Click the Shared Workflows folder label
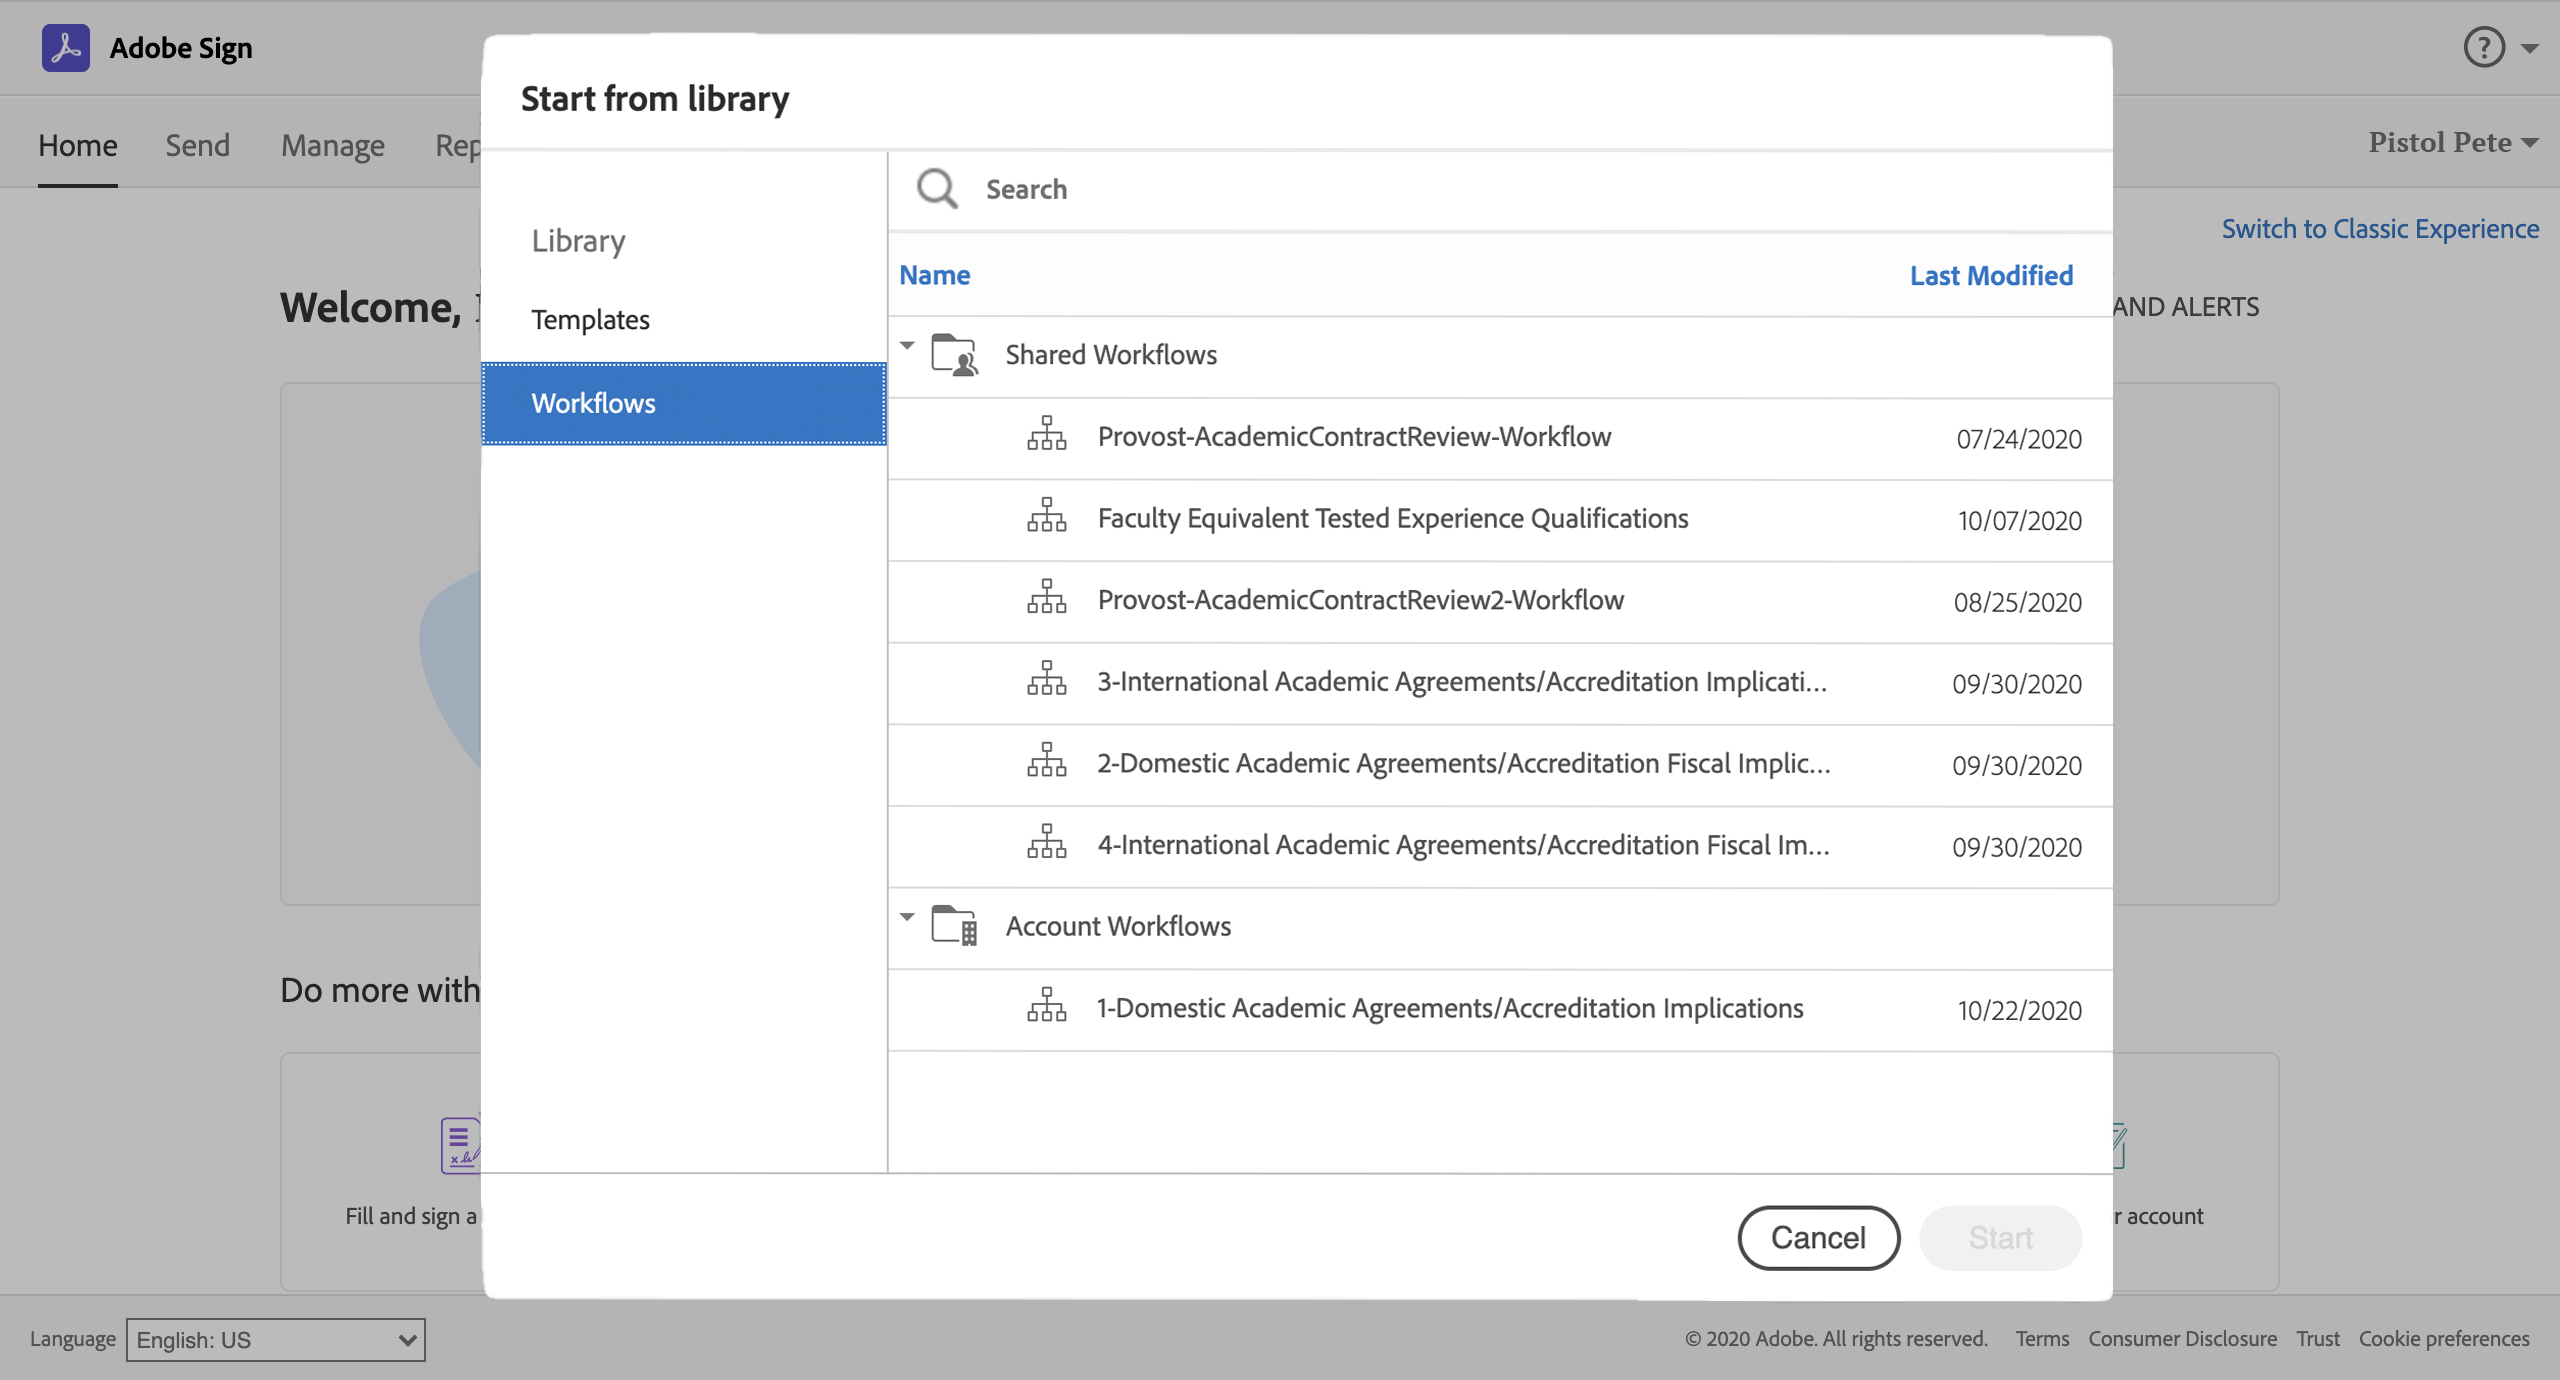Viewport: 2560px width, 1380px height. (x=1111, y=355)
